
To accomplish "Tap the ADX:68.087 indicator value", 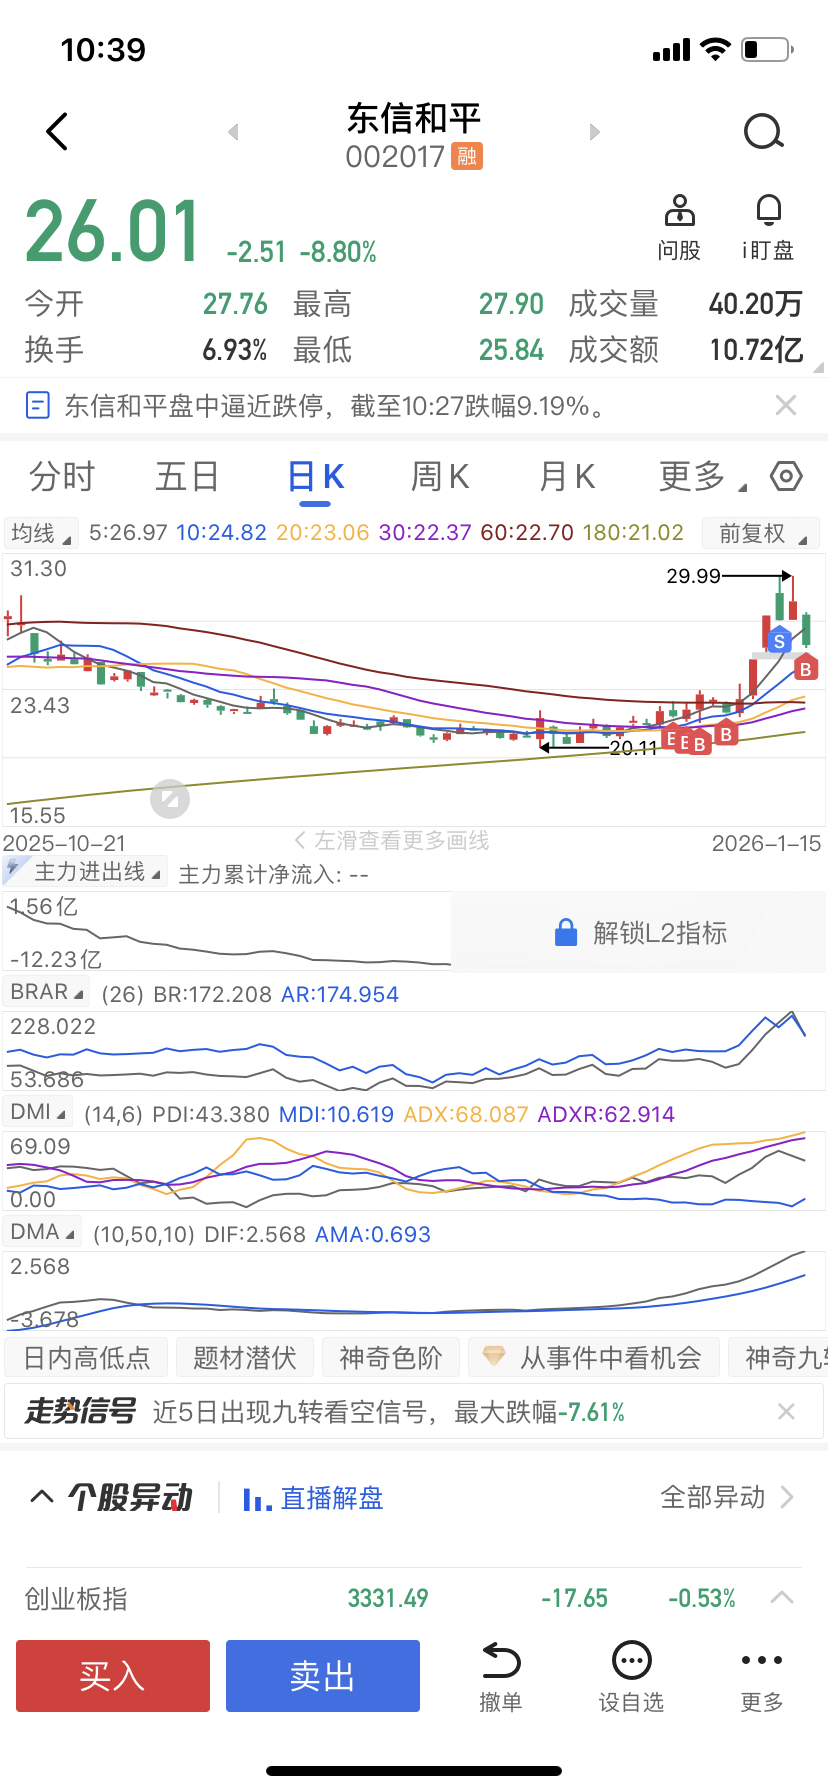I will click(x=466, y=1114).
